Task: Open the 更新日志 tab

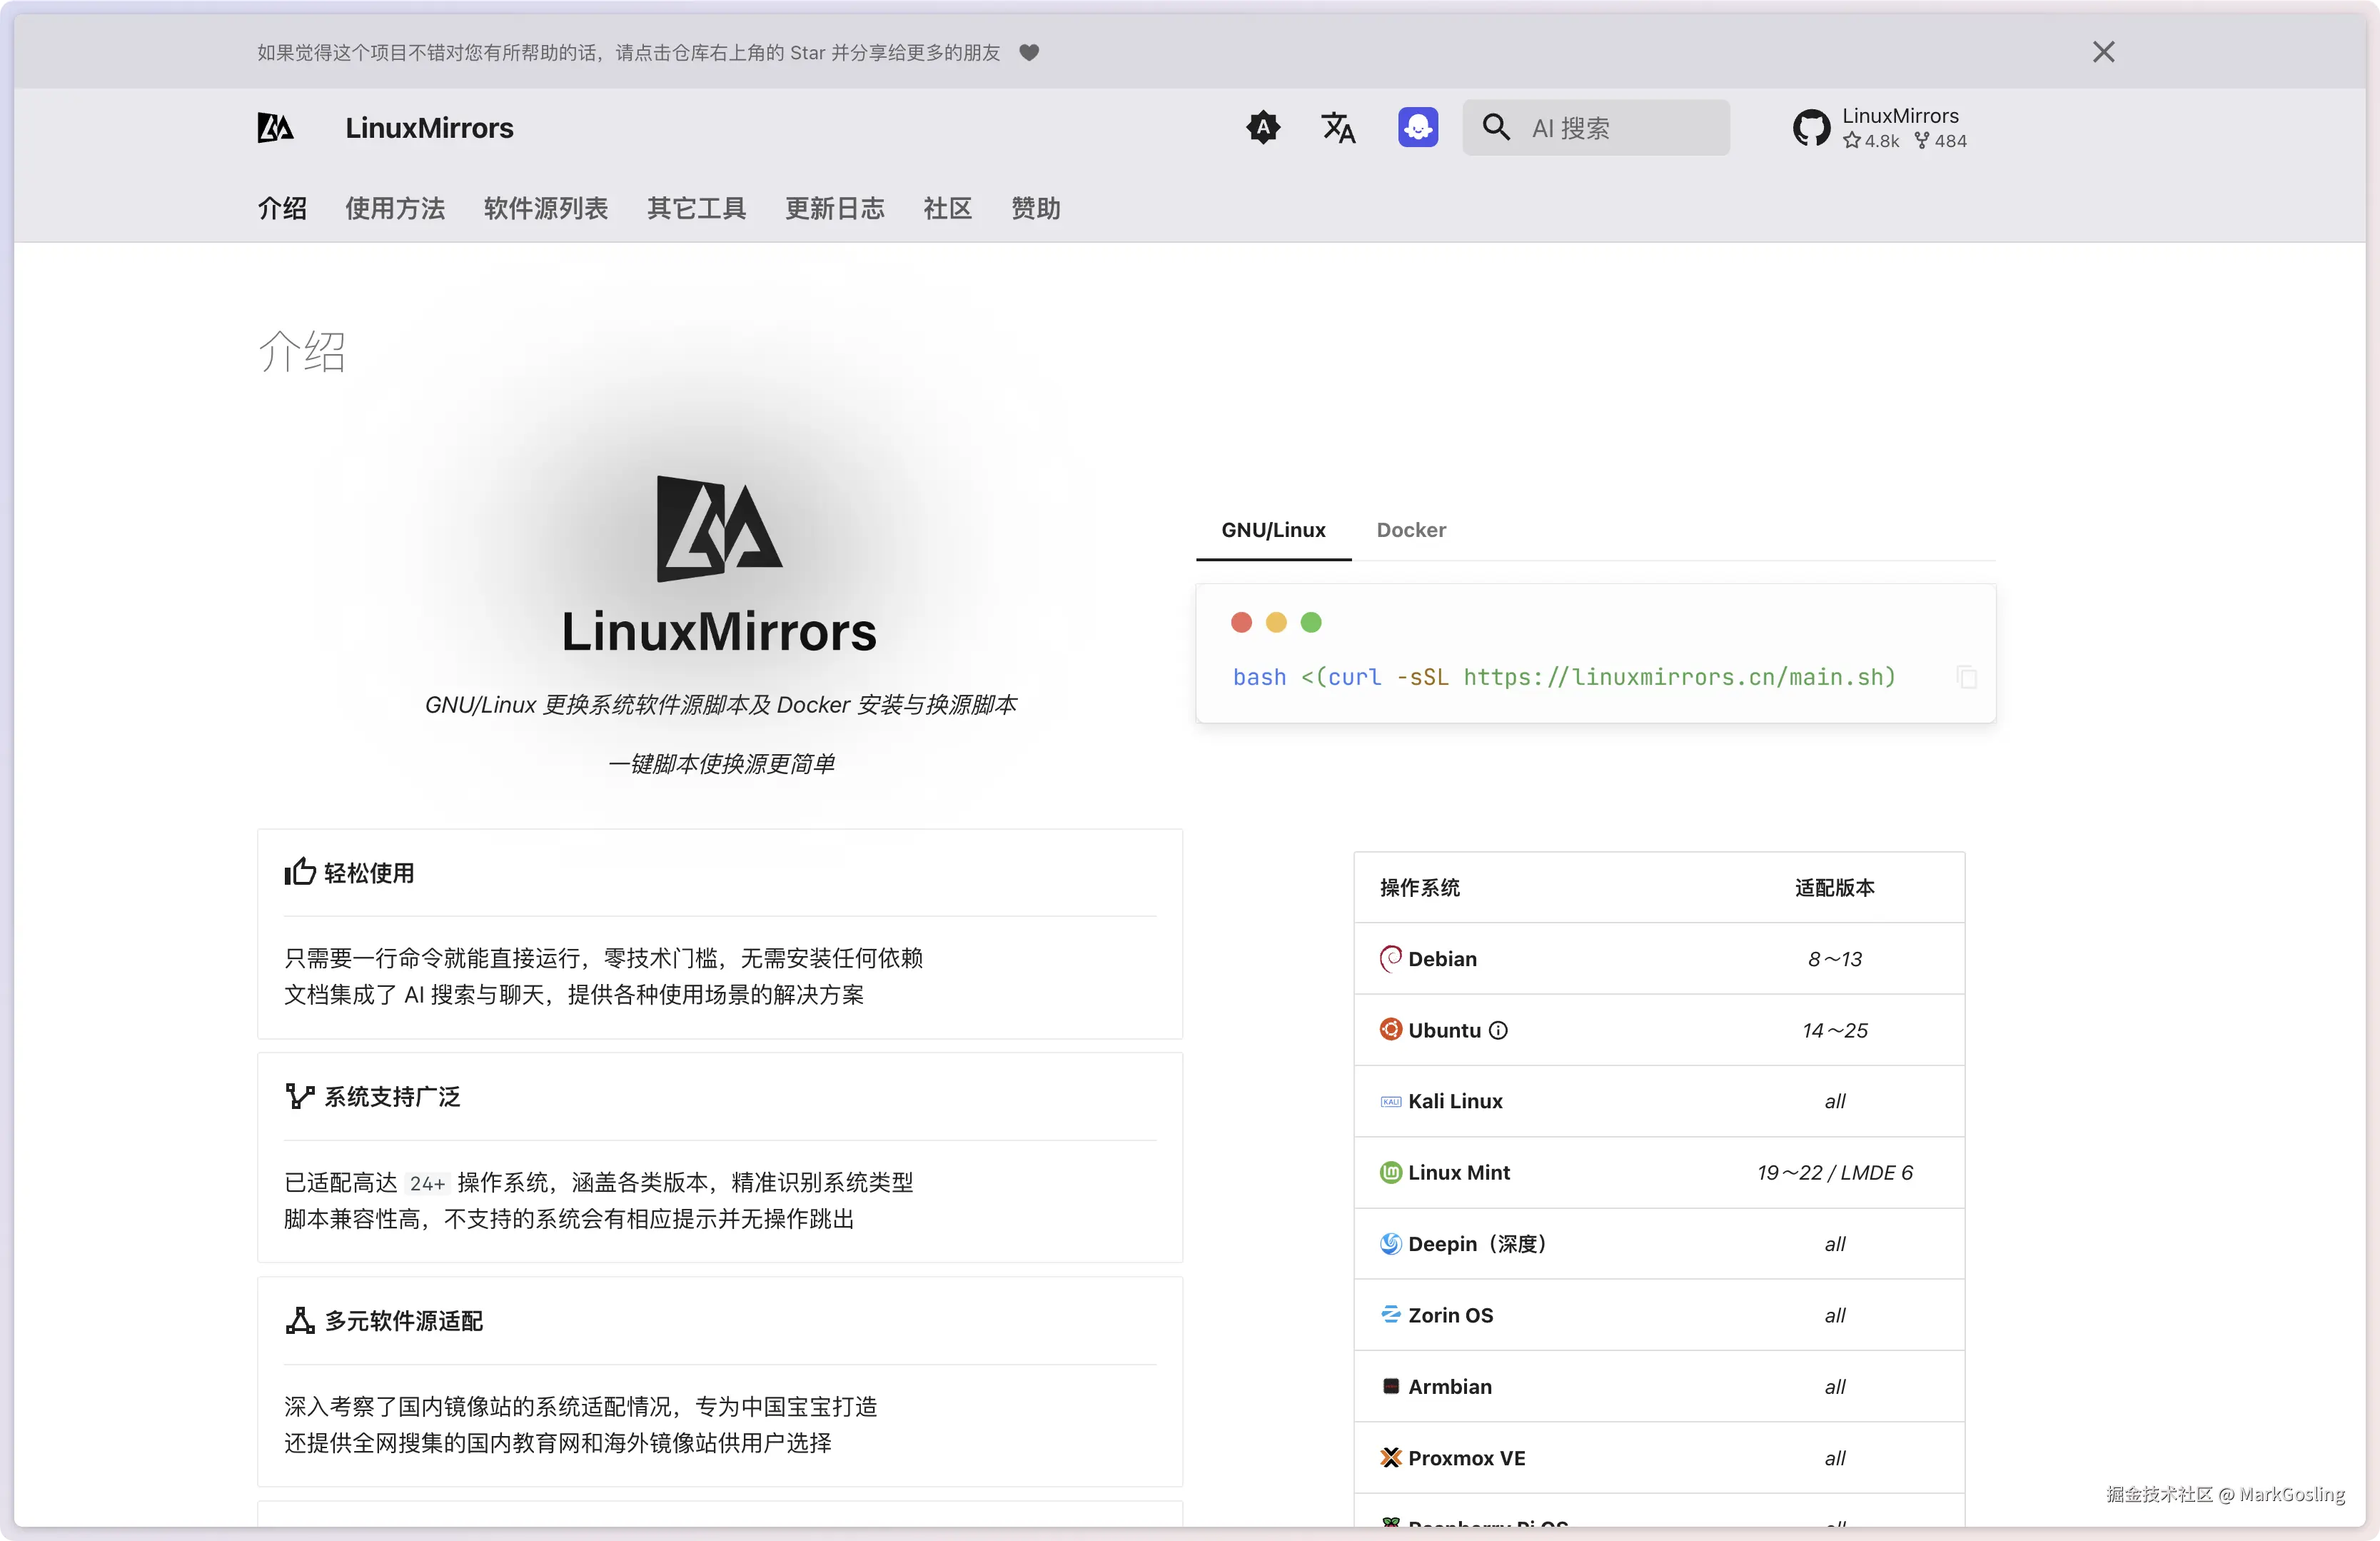Action: coord(834,208)
